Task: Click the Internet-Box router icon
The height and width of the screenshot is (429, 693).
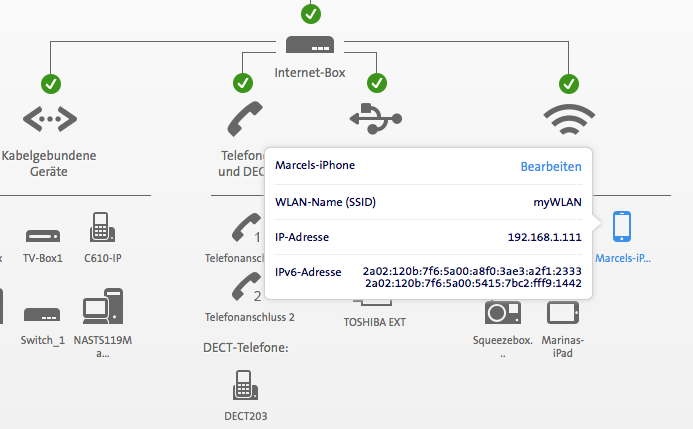Action: [311, 47]
